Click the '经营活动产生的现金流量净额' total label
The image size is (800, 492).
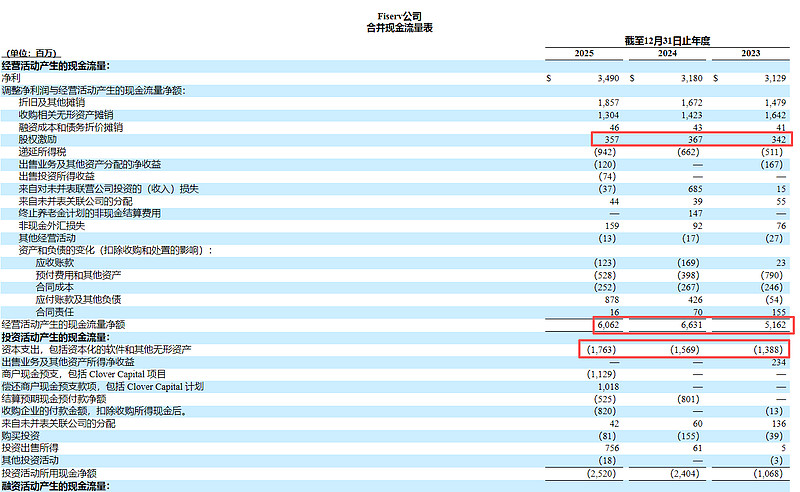[63, 325]
